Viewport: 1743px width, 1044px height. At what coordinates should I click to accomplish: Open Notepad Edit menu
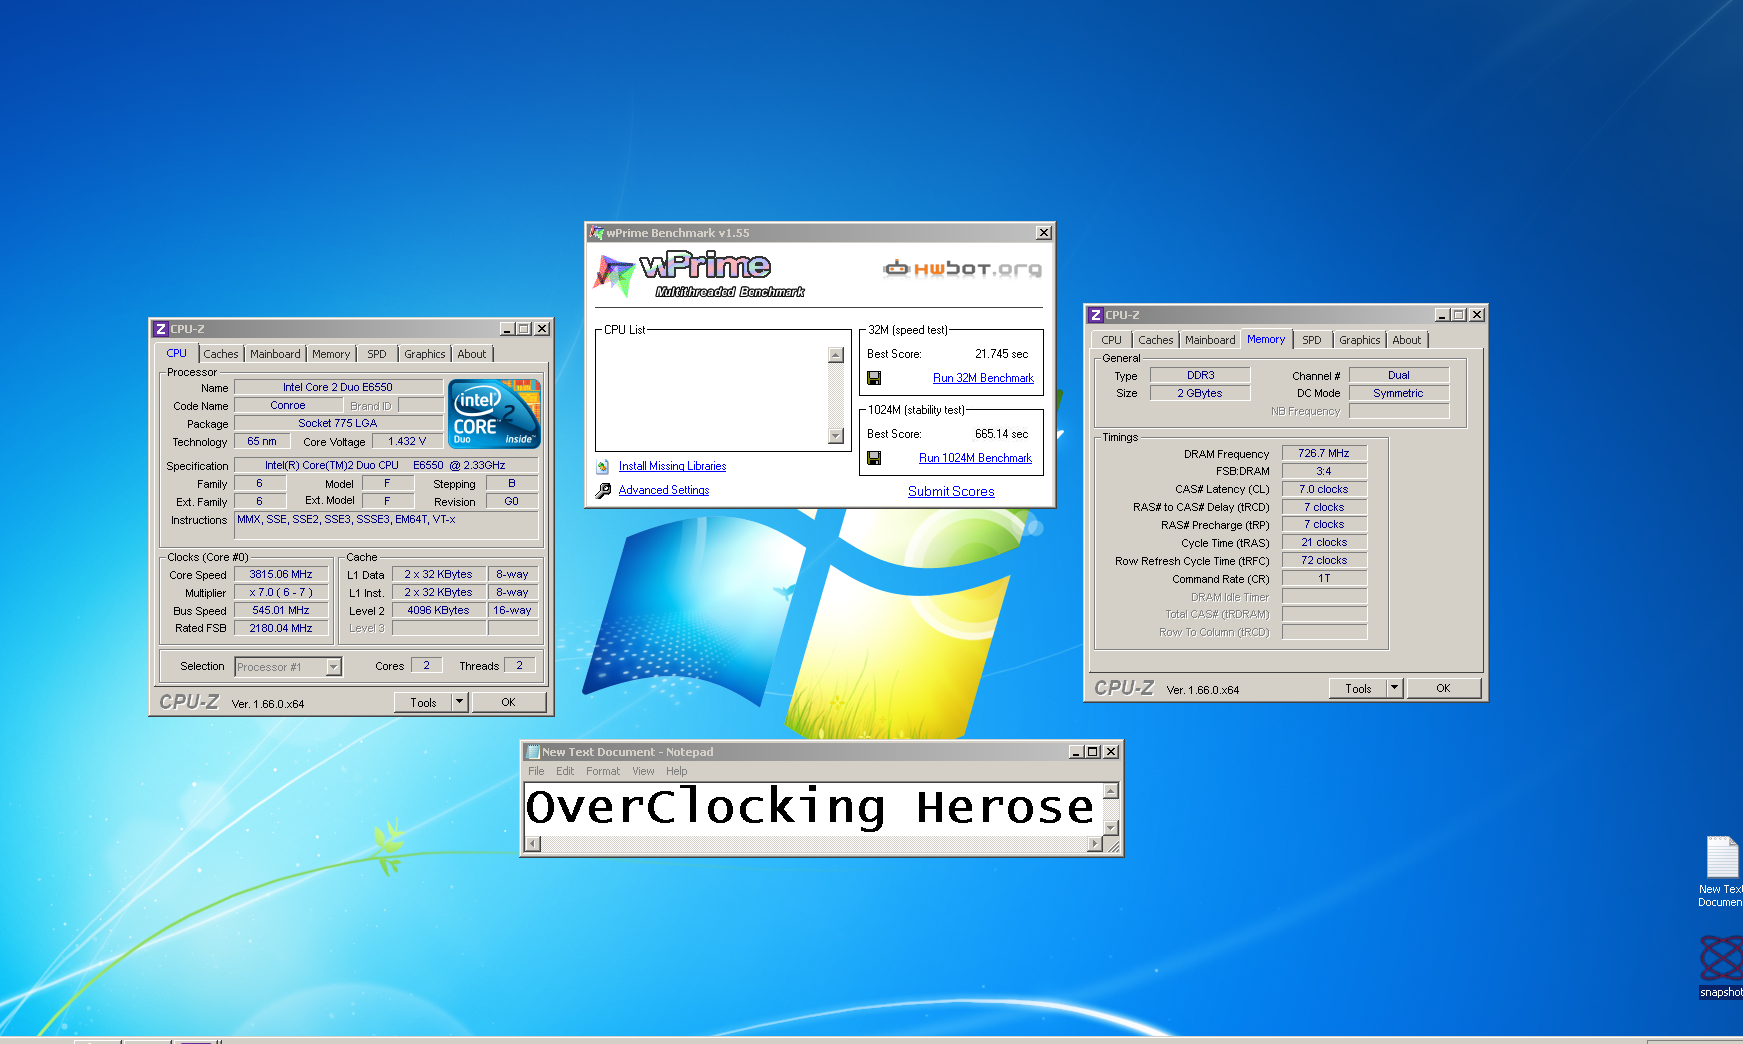(565, 771)
